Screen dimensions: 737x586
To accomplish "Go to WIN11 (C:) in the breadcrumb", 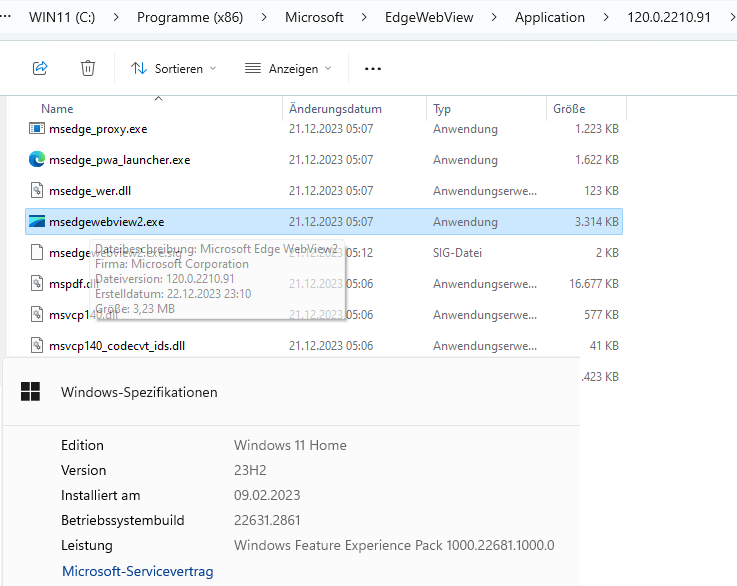I will coord(62,17).
